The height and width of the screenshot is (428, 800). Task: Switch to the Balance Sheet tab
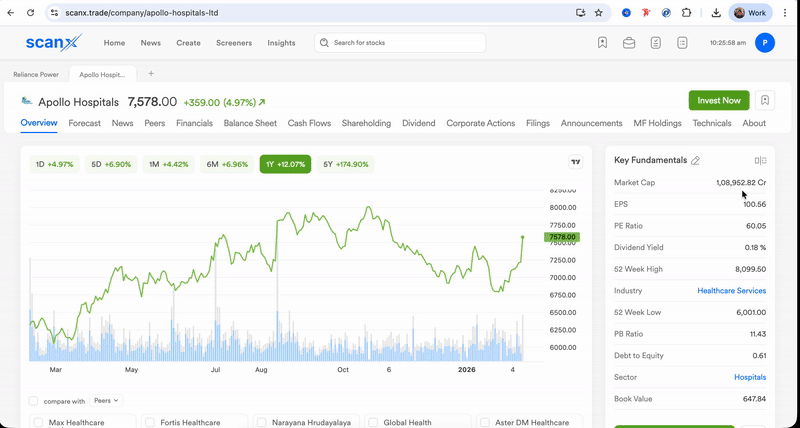coord(250,123)
